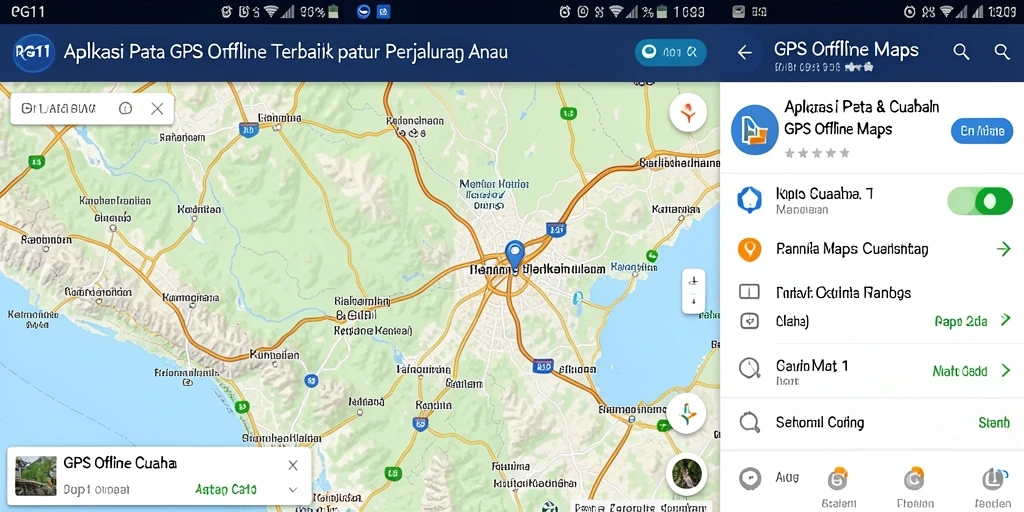Go back using the arrow beside GPS Offline Maps
This screenshot has width=1024, height=512.
click(744, 53)
